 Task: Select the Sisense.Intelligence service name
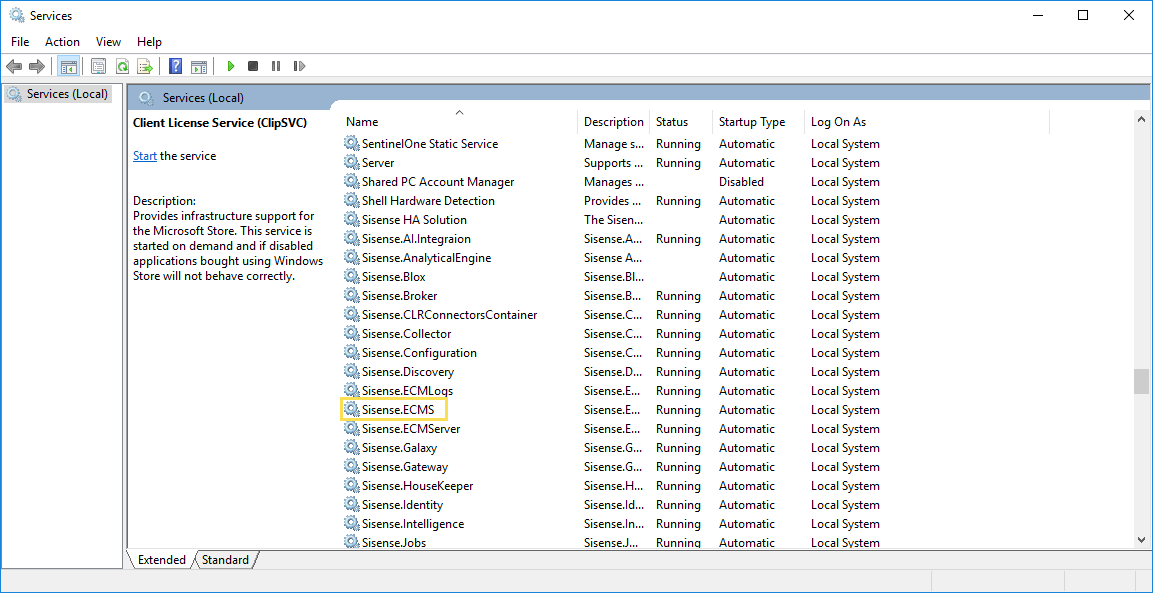click(413, 524)
